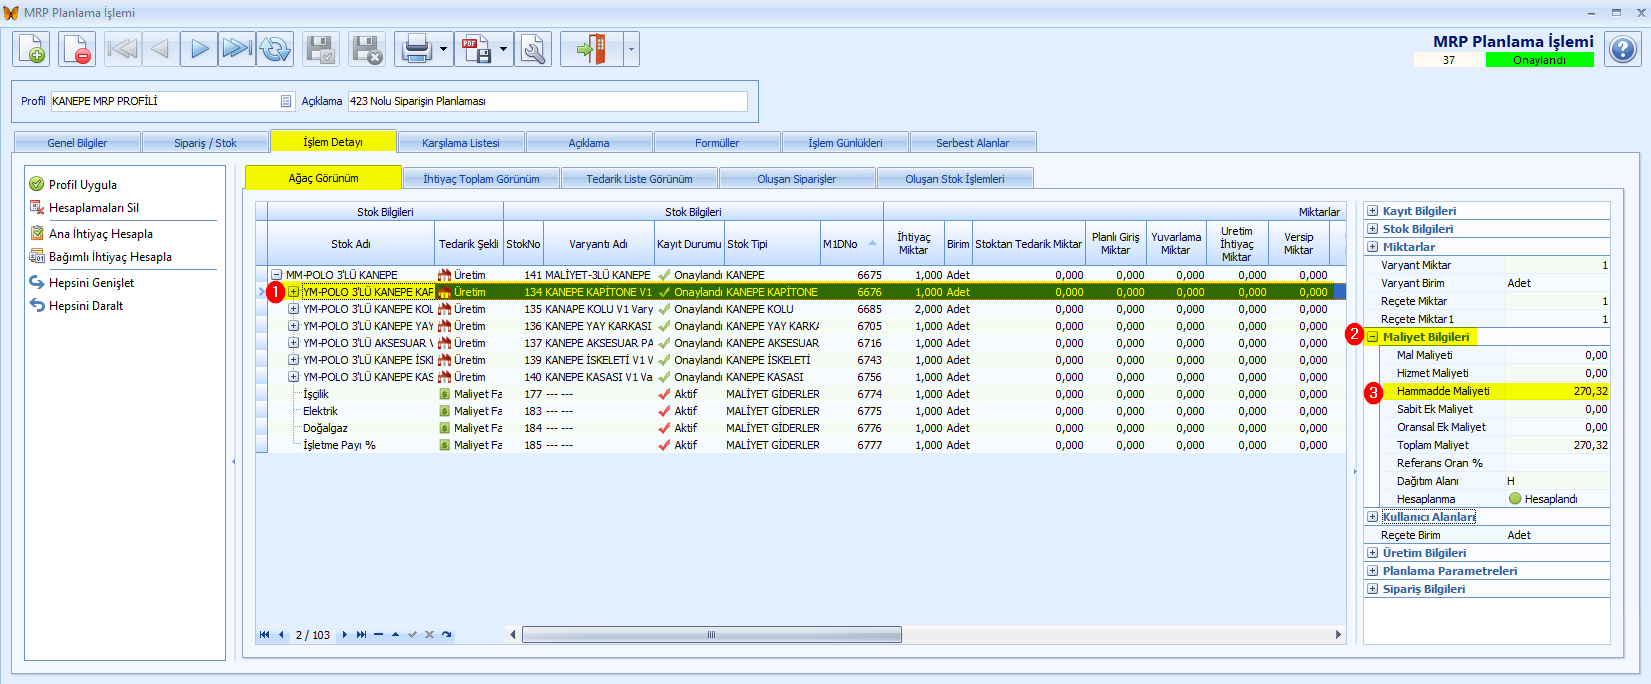This screenshot has width=1651, height=684.
Task: Go to first row in grid navigator
Action: click(264, 634)
